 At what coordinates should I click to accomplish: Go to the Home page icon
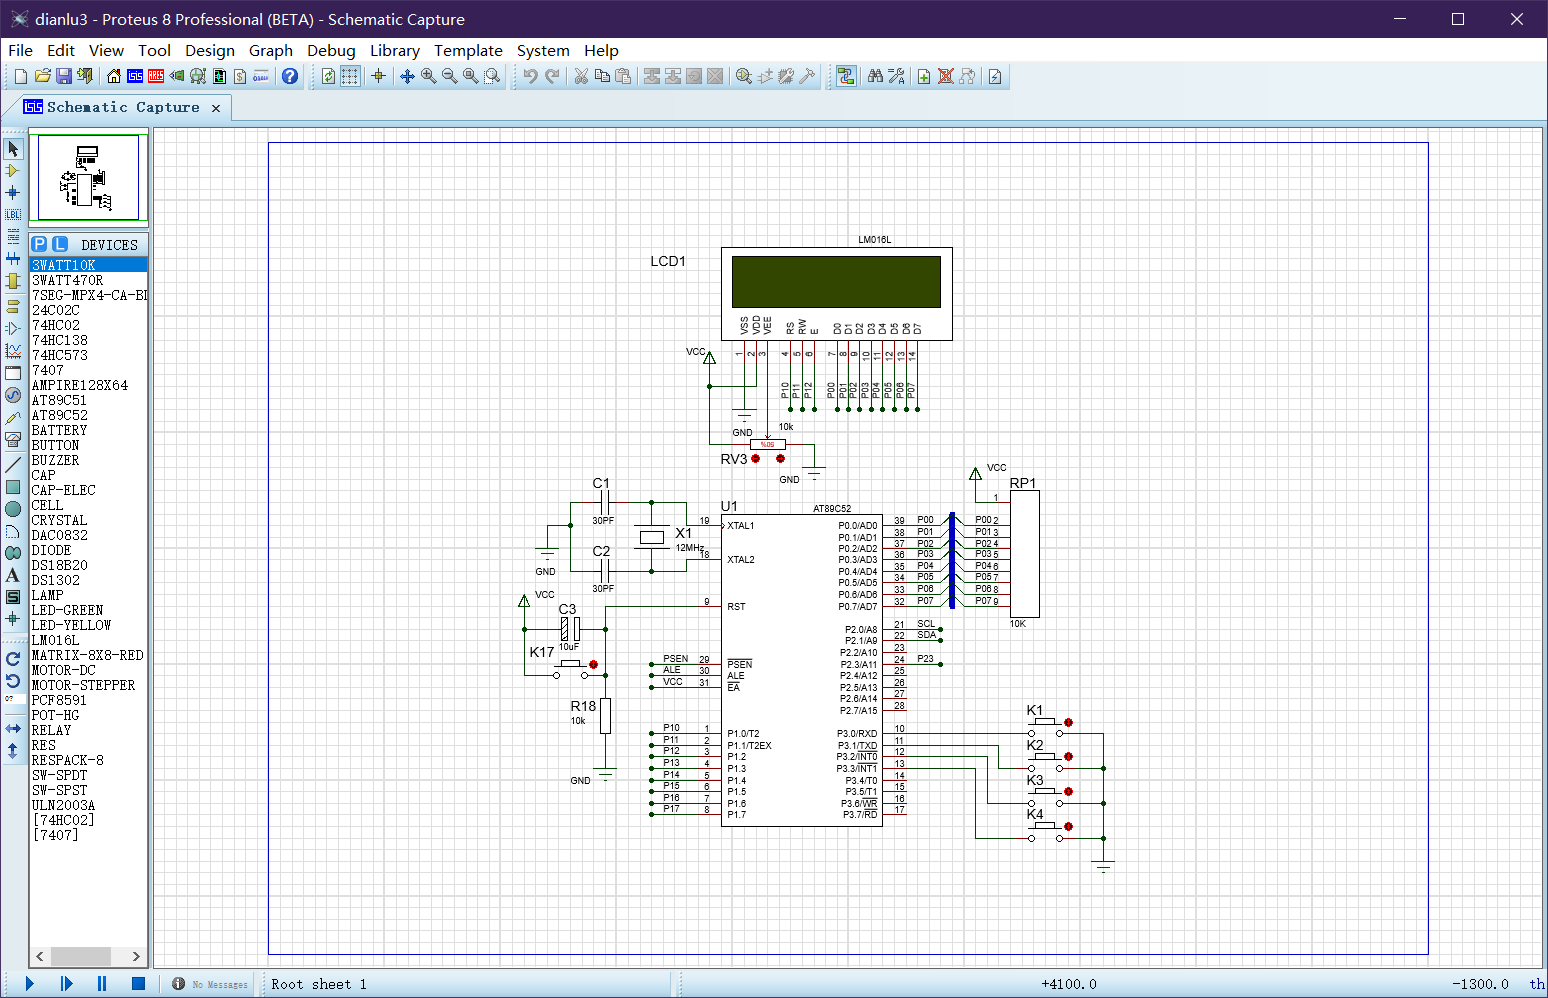[x=113, y=76]
